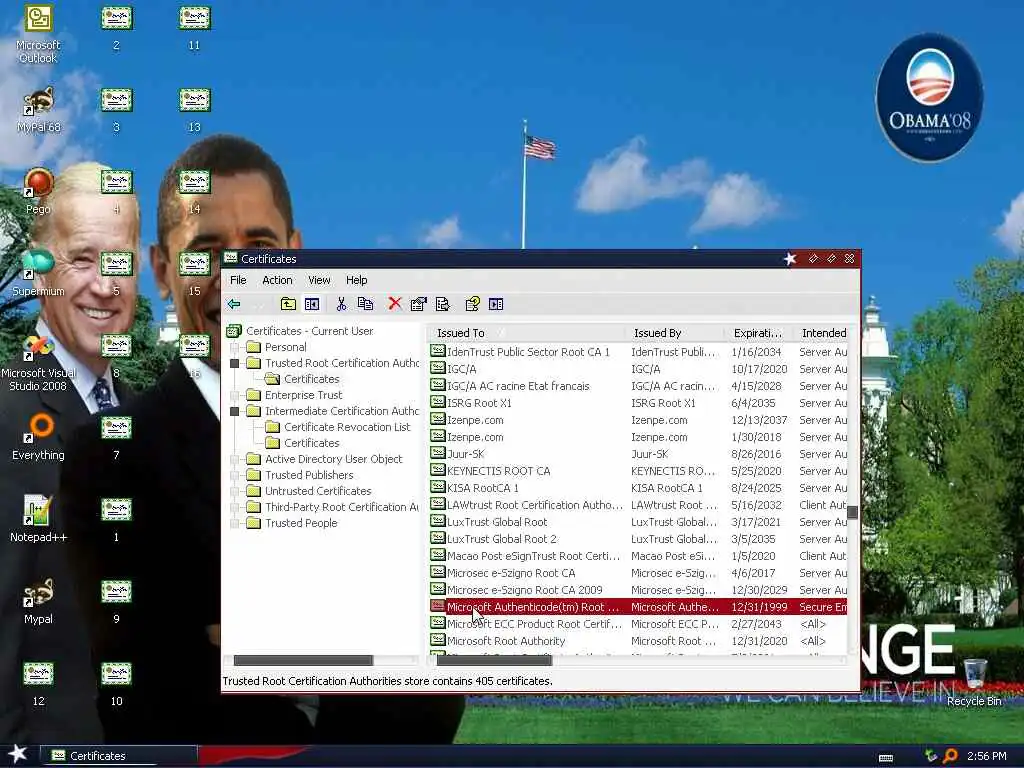1024x768 pixels.
Task: Select the certificate file named 2 on desktop
Action: 116,27
